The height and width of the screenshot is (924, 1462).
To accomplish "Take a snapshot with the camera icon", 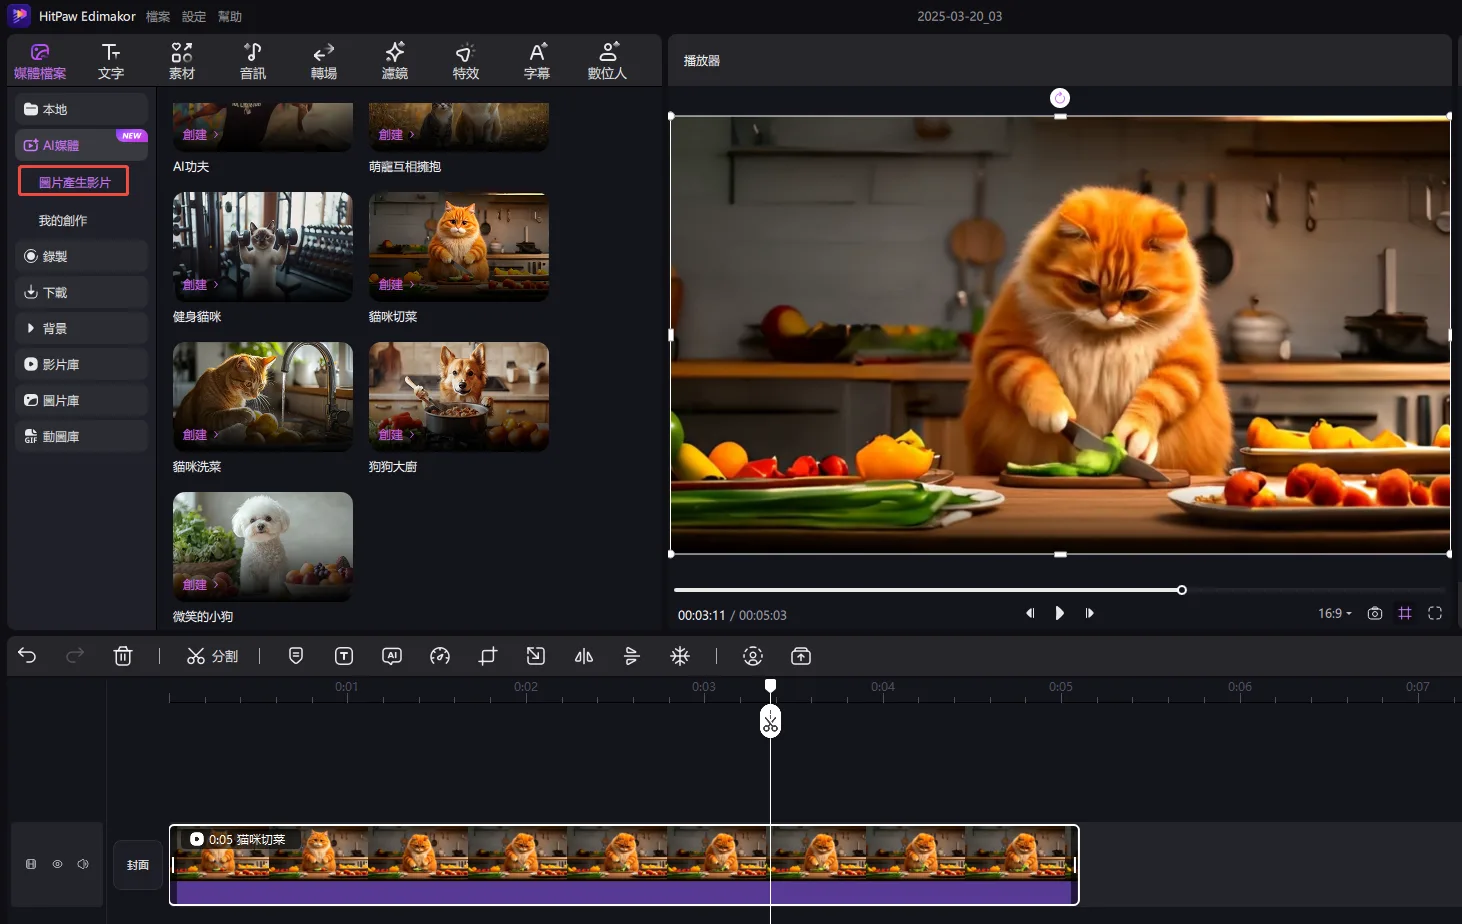I will pyautogui.click(x=1375, y=613).
